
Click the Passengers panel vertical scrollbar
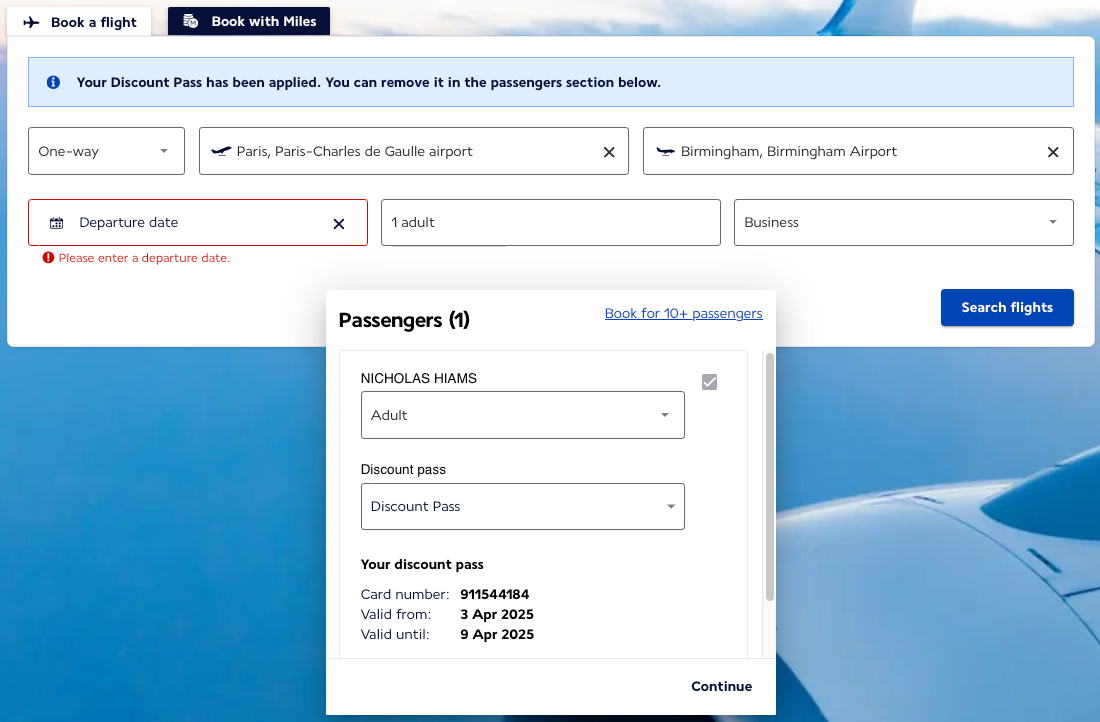tap(770, 477)
